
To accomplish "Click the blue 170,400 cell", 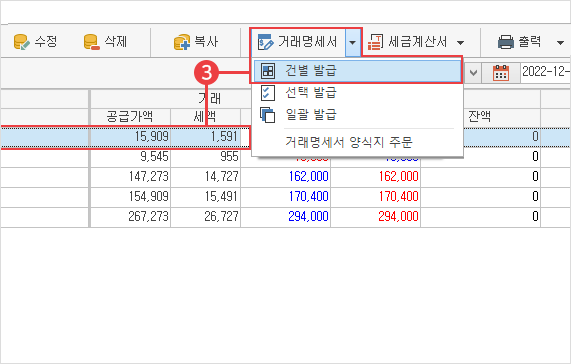I will [x=286, y=197].
